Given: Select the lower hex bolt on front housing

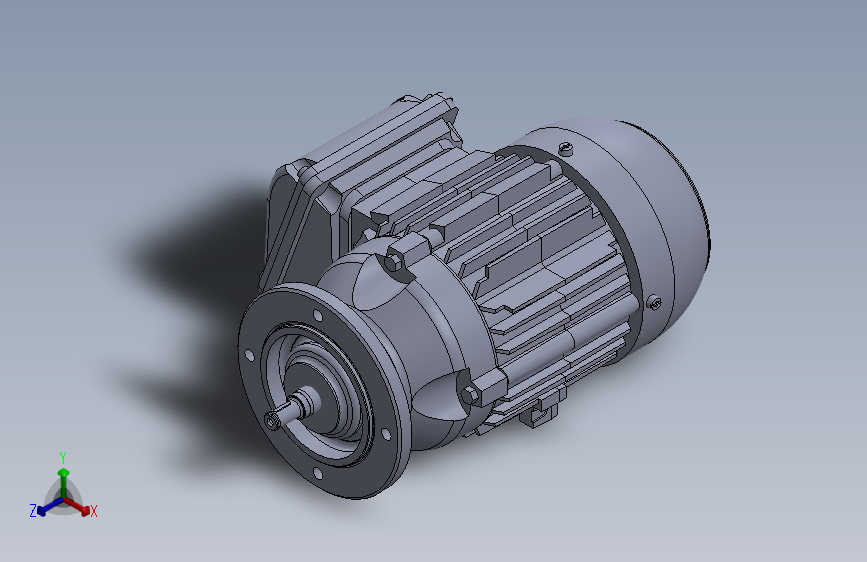Looking at the screenshot, I should (469, 395).
